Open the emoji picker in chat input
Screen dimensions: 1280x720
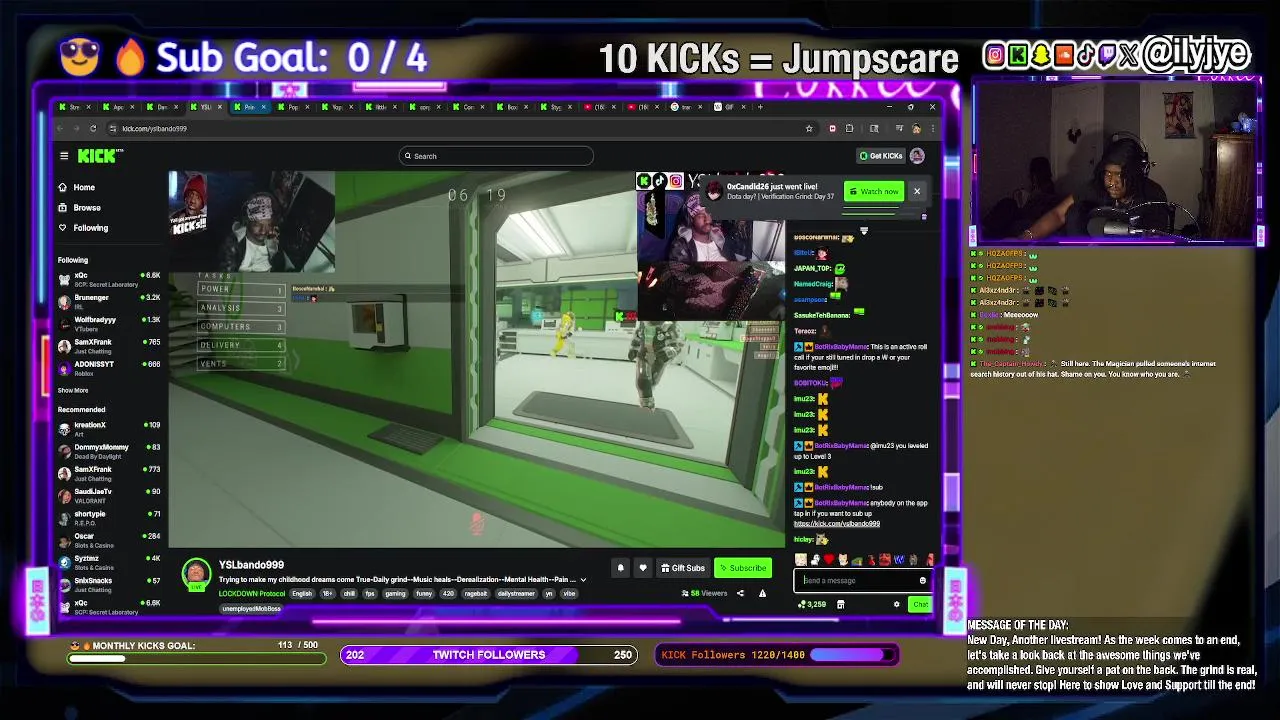923,580
